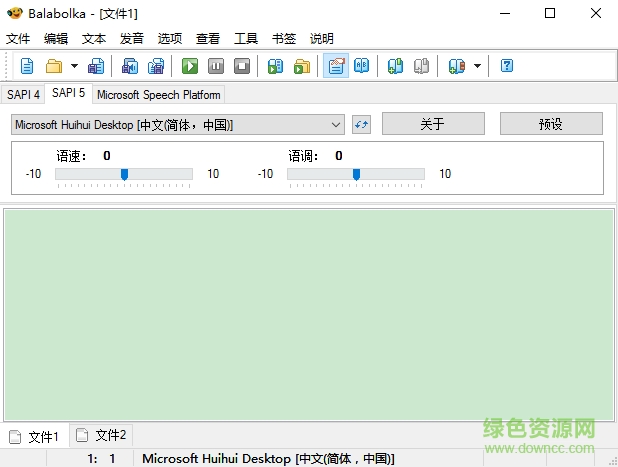
Task: Click inside the green text editing area
Action: (309, 315)
